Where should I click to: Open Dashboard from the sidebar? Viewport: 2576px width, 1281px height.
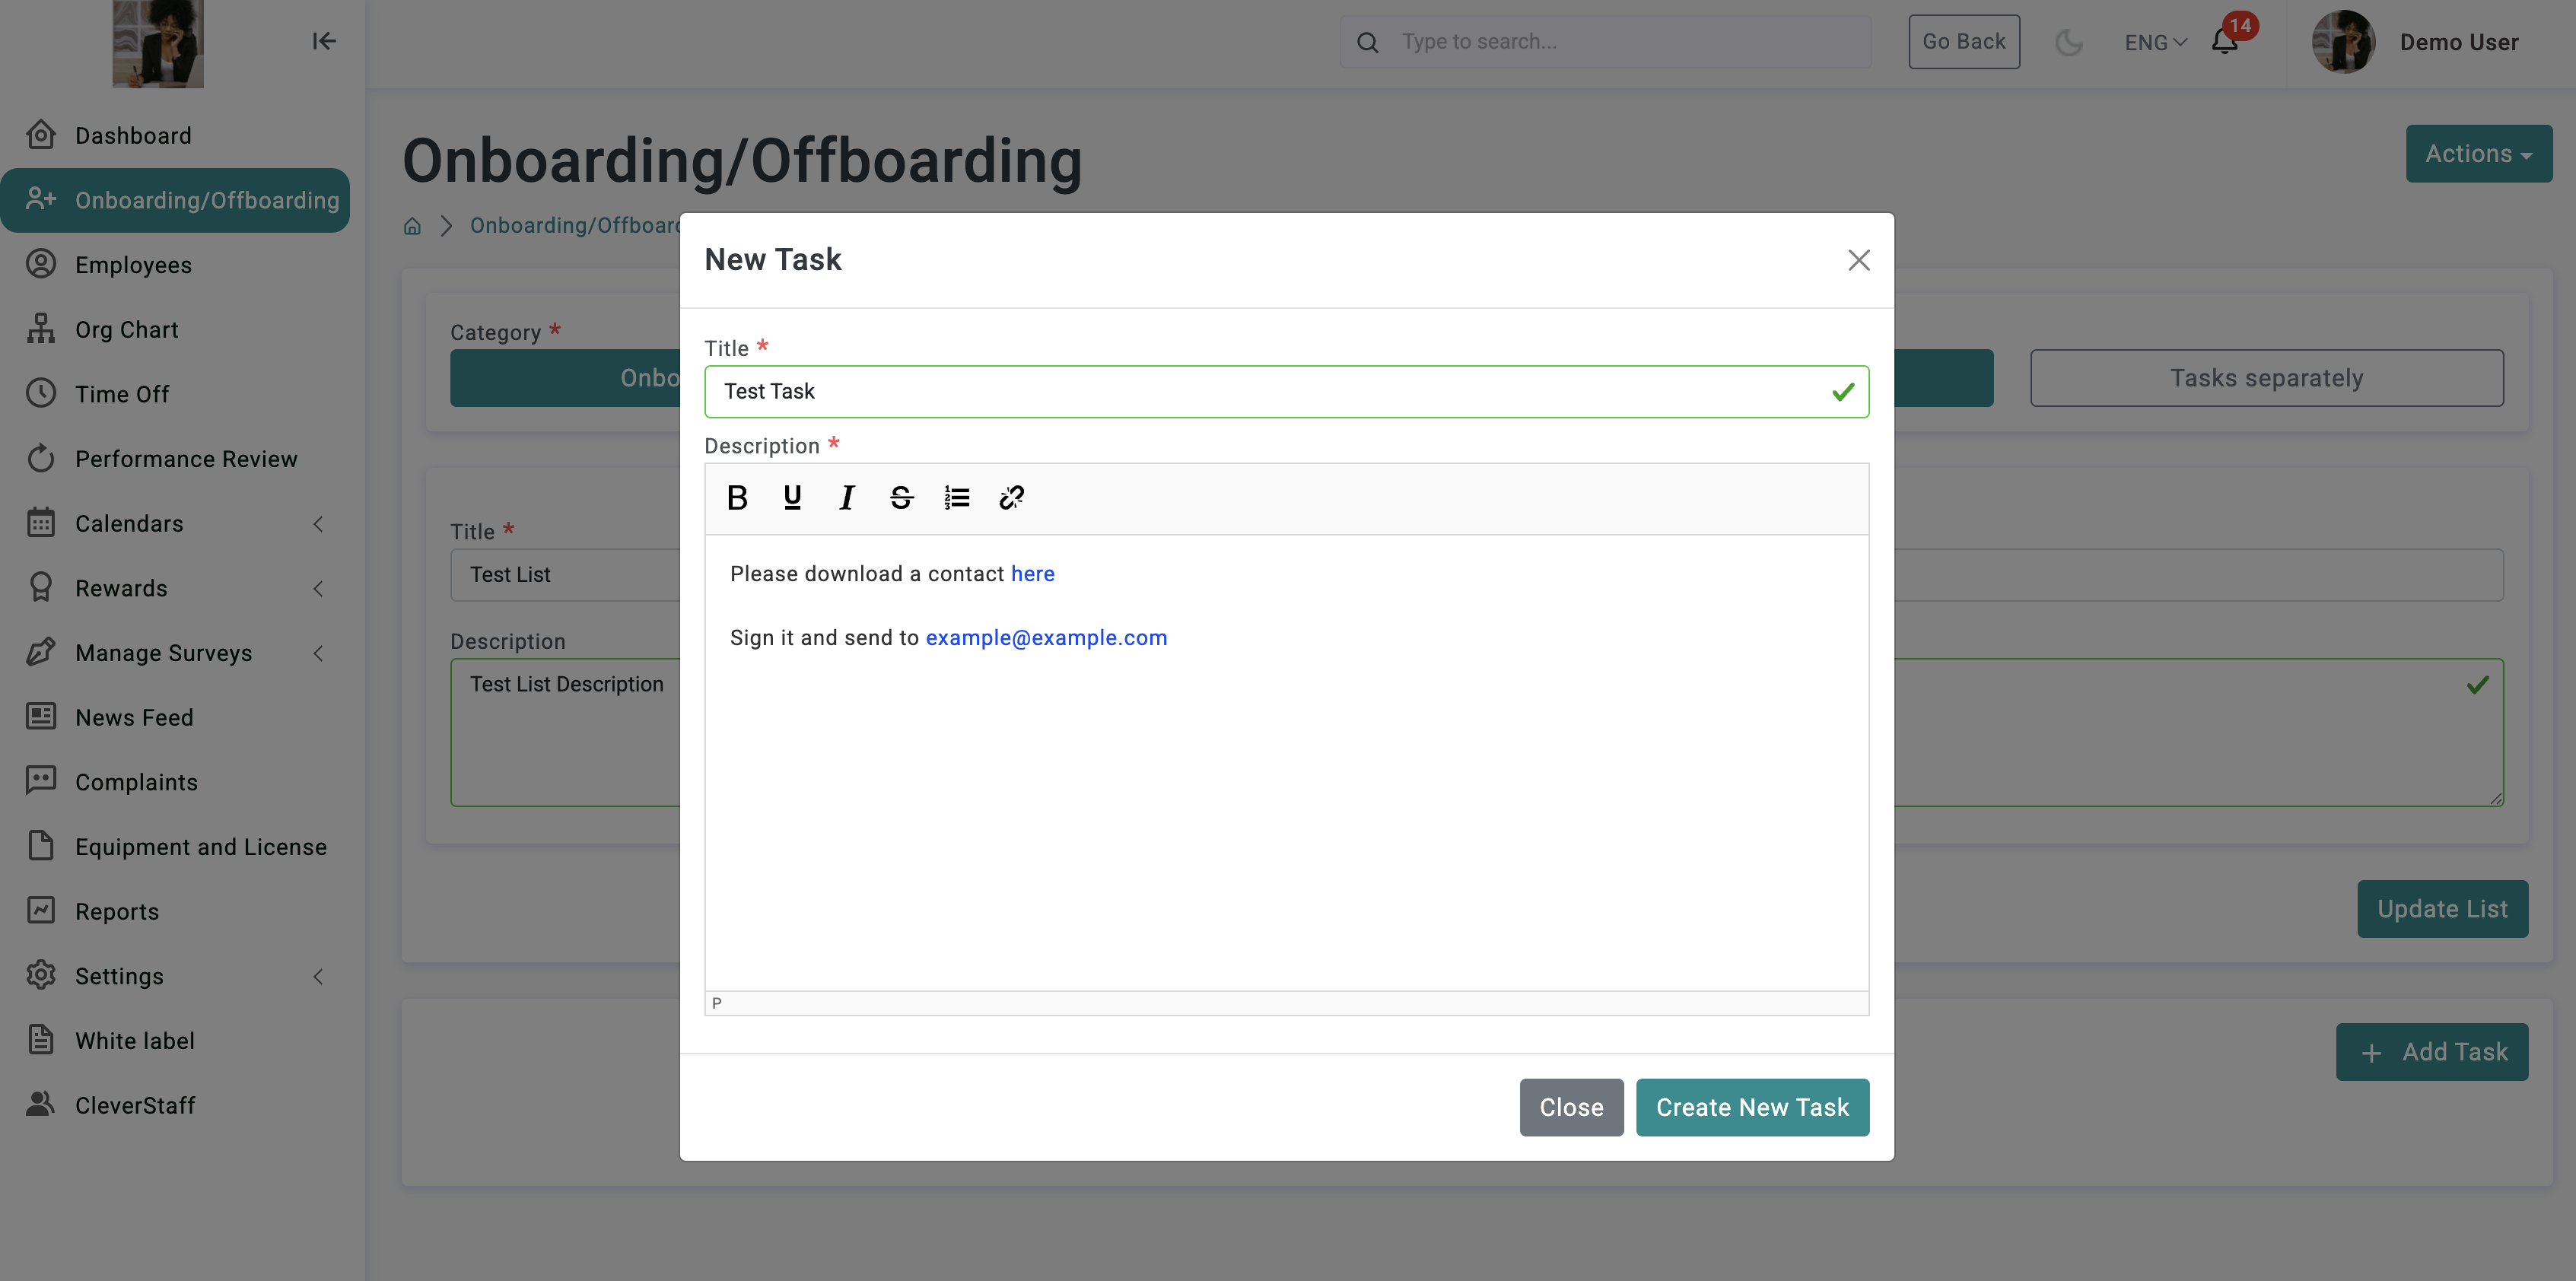(x=132, y=135)
